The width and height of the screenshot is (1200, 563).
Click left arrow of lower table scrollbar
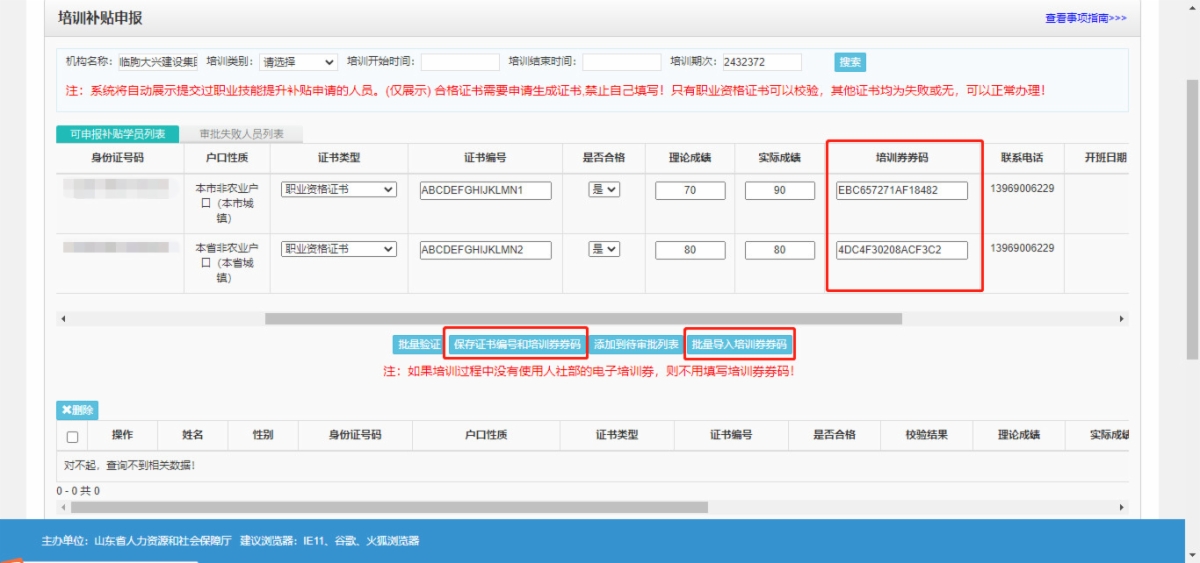coord(64,508)
